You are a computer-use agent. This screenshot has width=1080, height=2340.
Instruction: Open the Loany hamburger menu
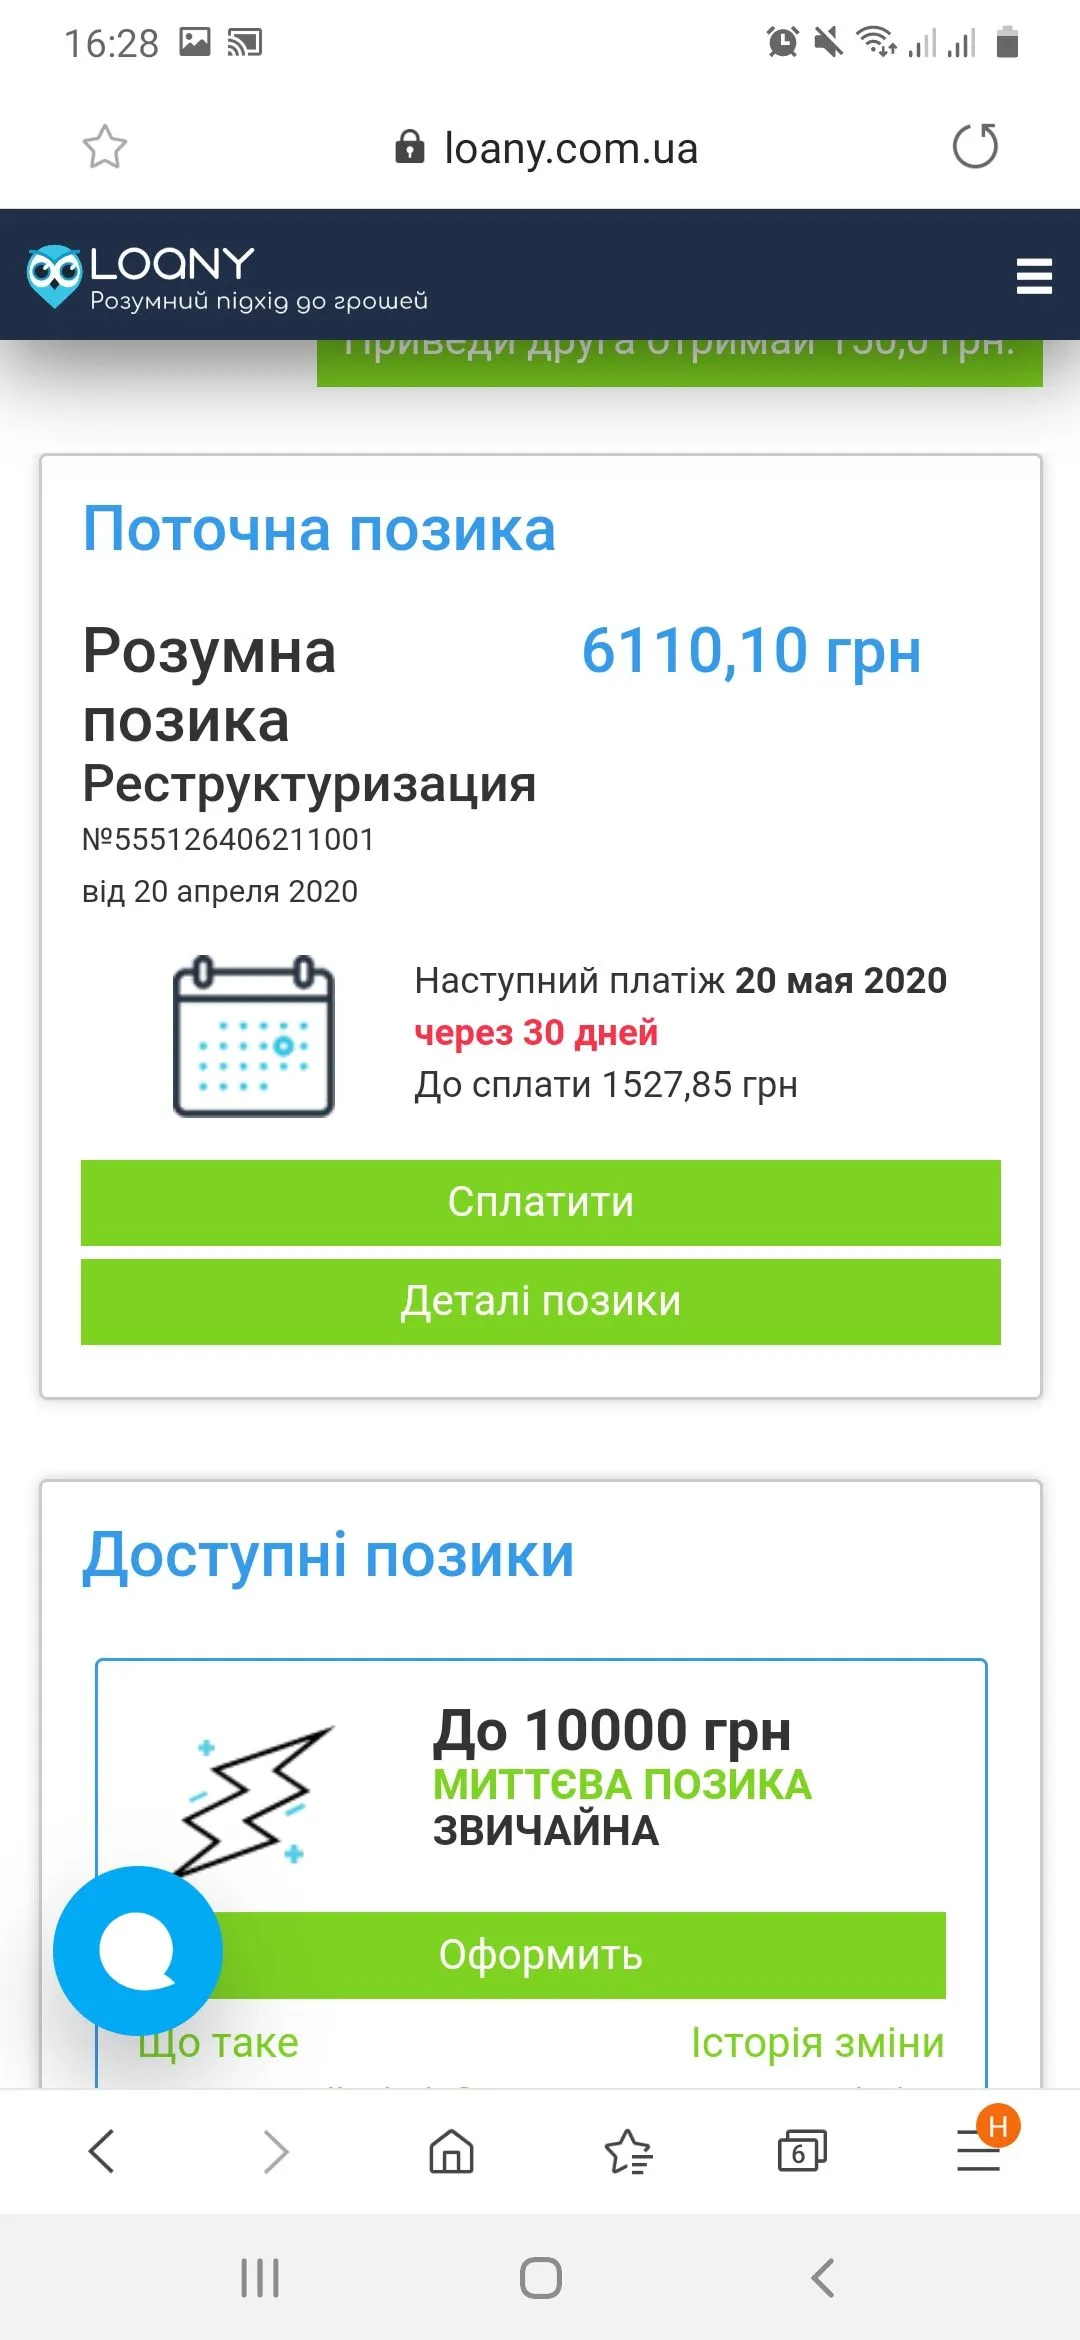click(1033, 275)
